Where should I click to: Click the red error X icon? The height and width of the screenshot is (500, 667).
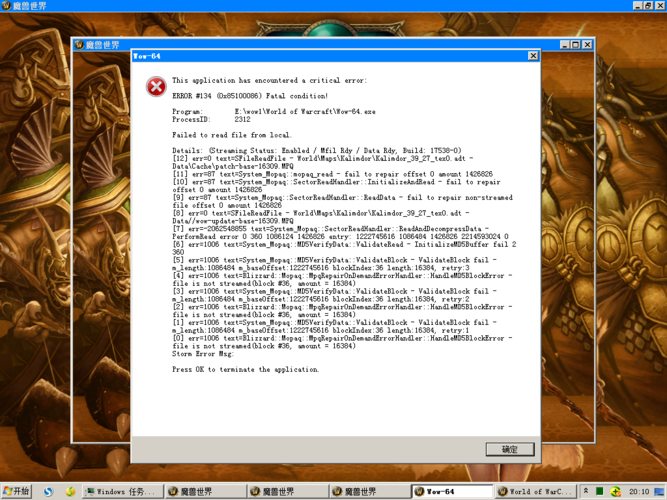coord(156,87)
